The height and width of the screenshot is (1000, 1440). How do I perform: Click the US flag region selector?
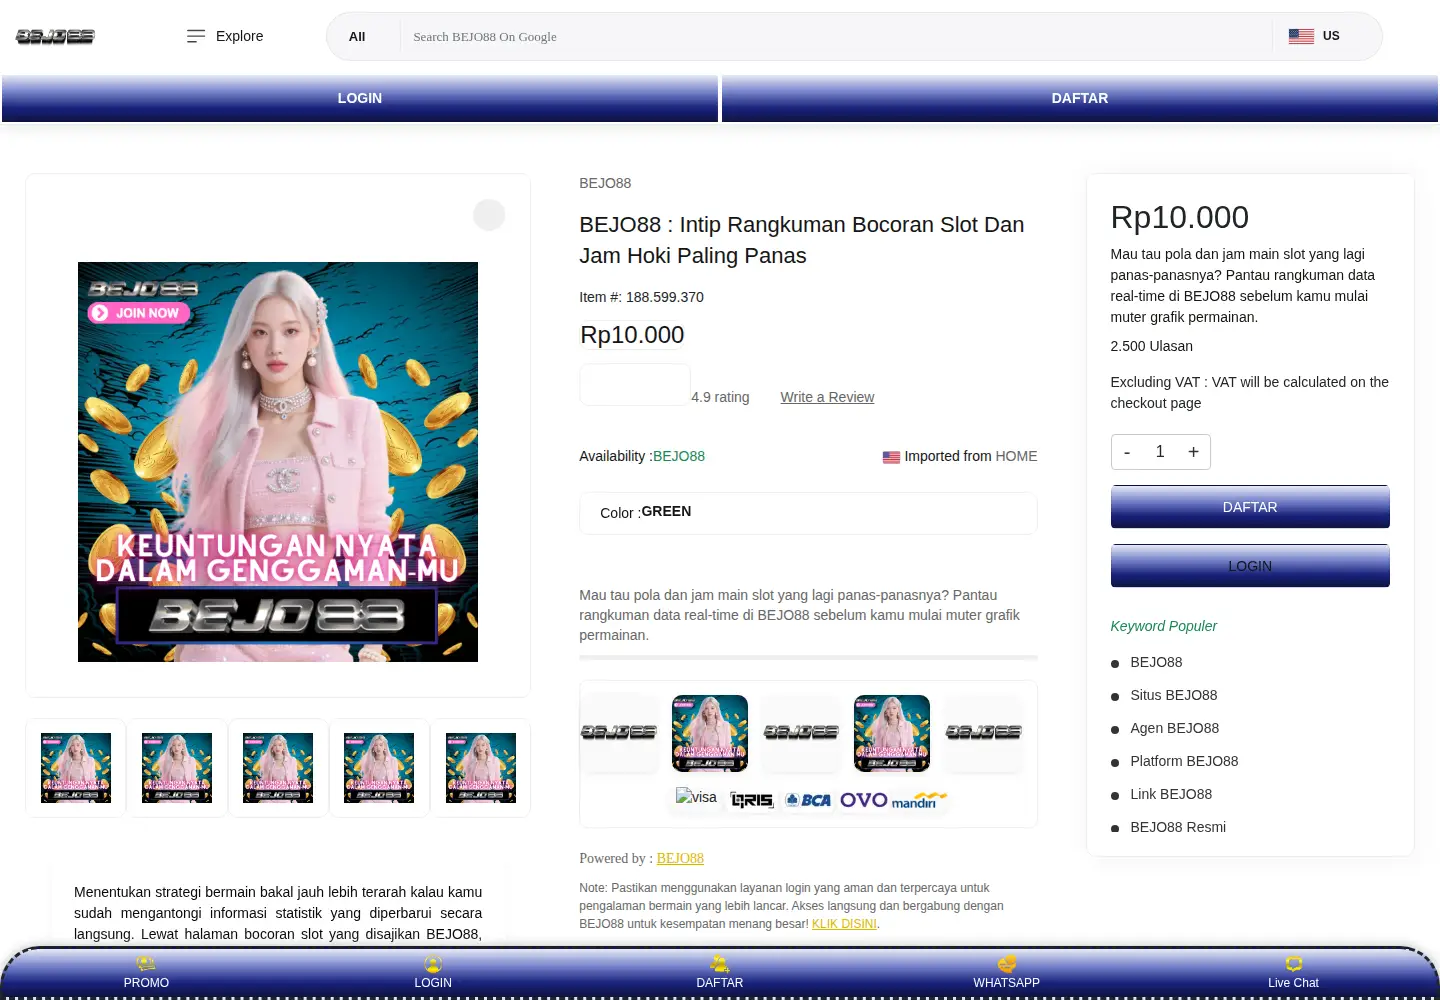[1314, 36]
